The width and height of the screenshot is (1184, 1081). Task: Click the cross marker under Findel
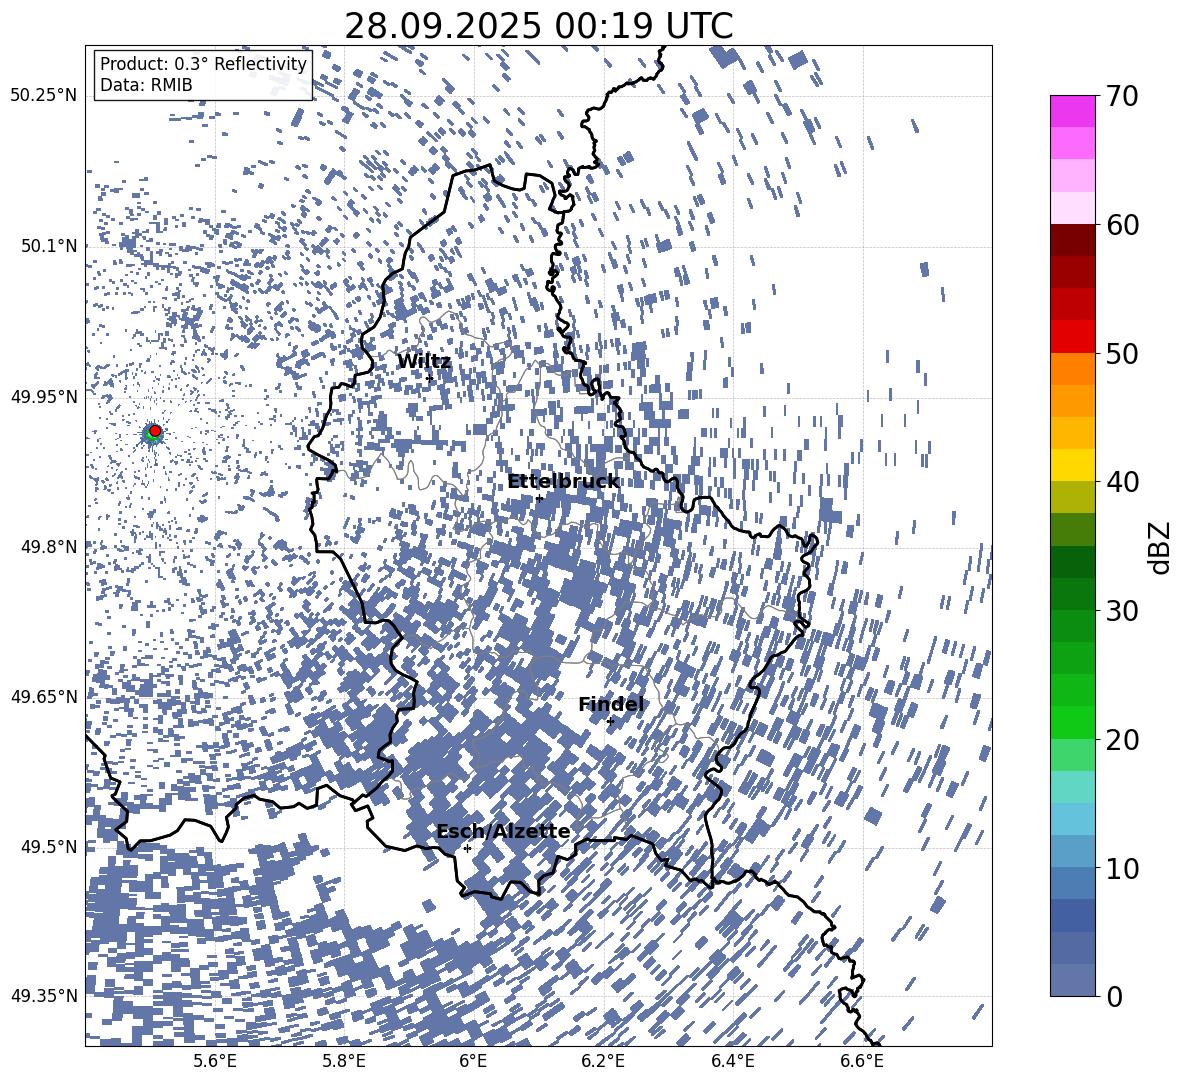click(610, 722)
